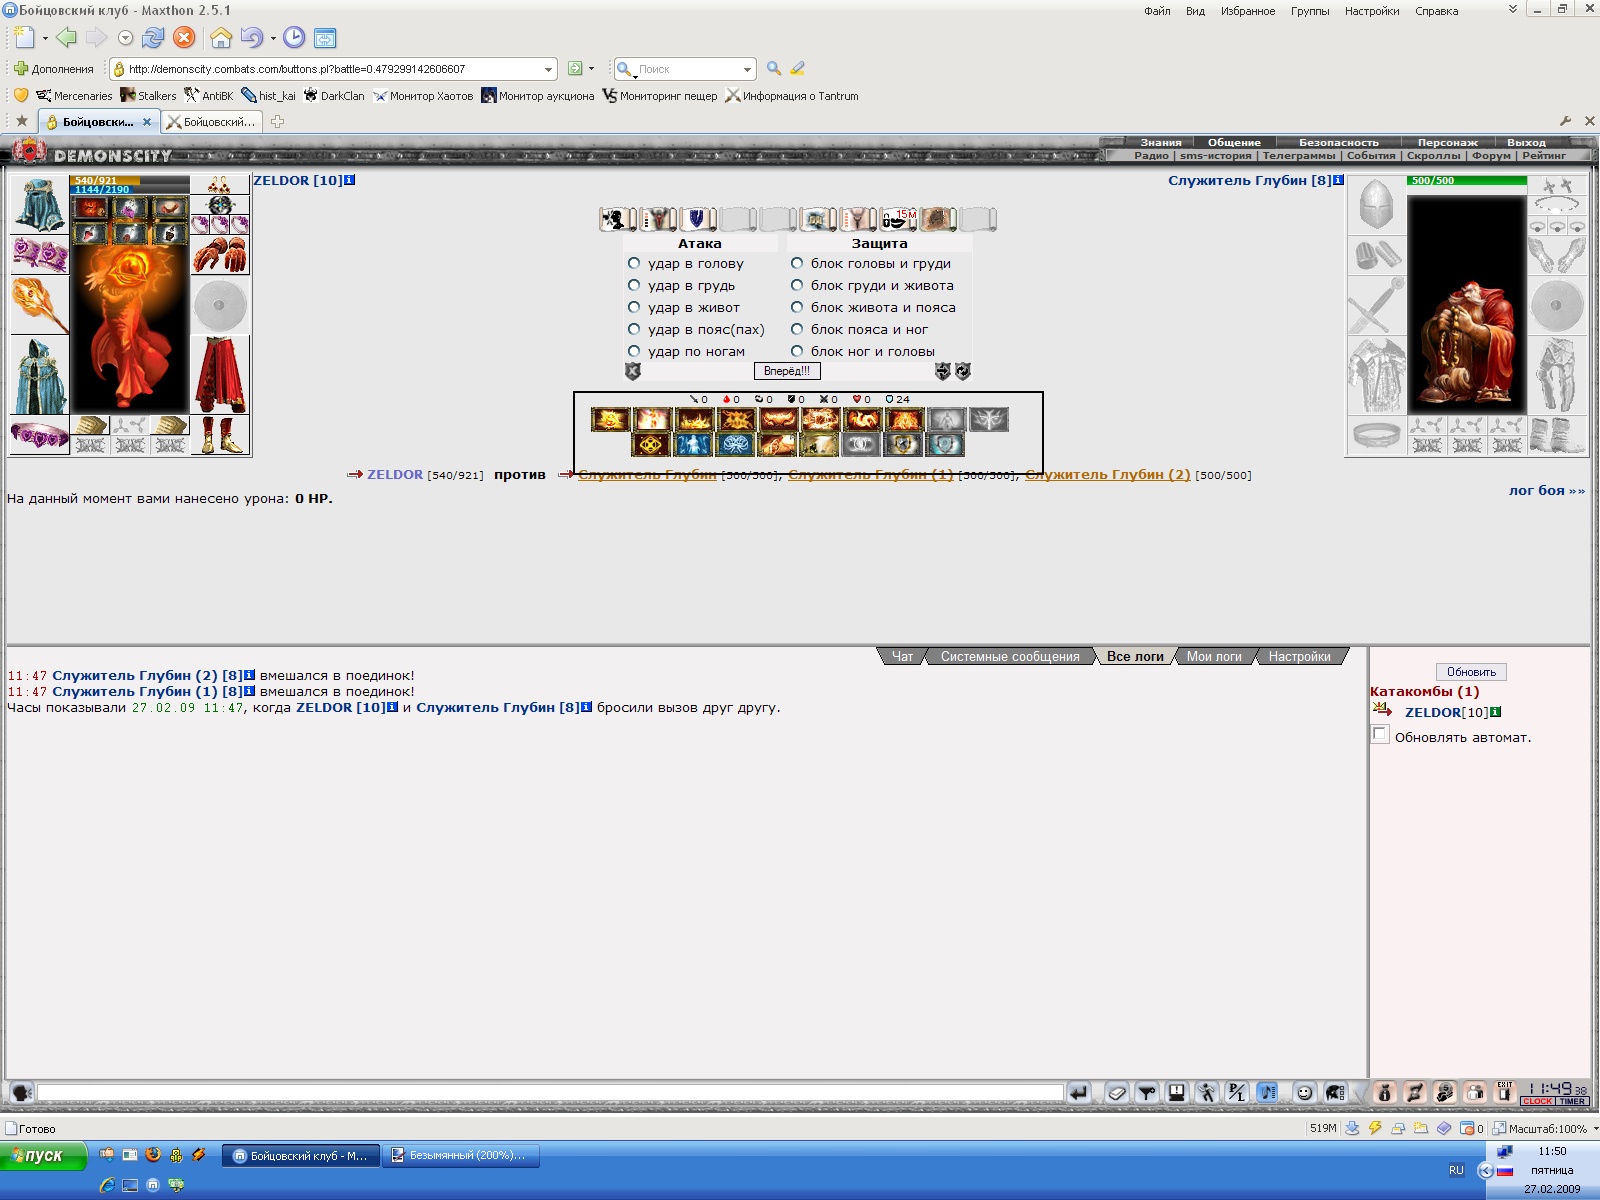Viewport: 1600px width, 1200px height.
Task: Open the 'Персонаж' game menu
Action: (1447, 142)
